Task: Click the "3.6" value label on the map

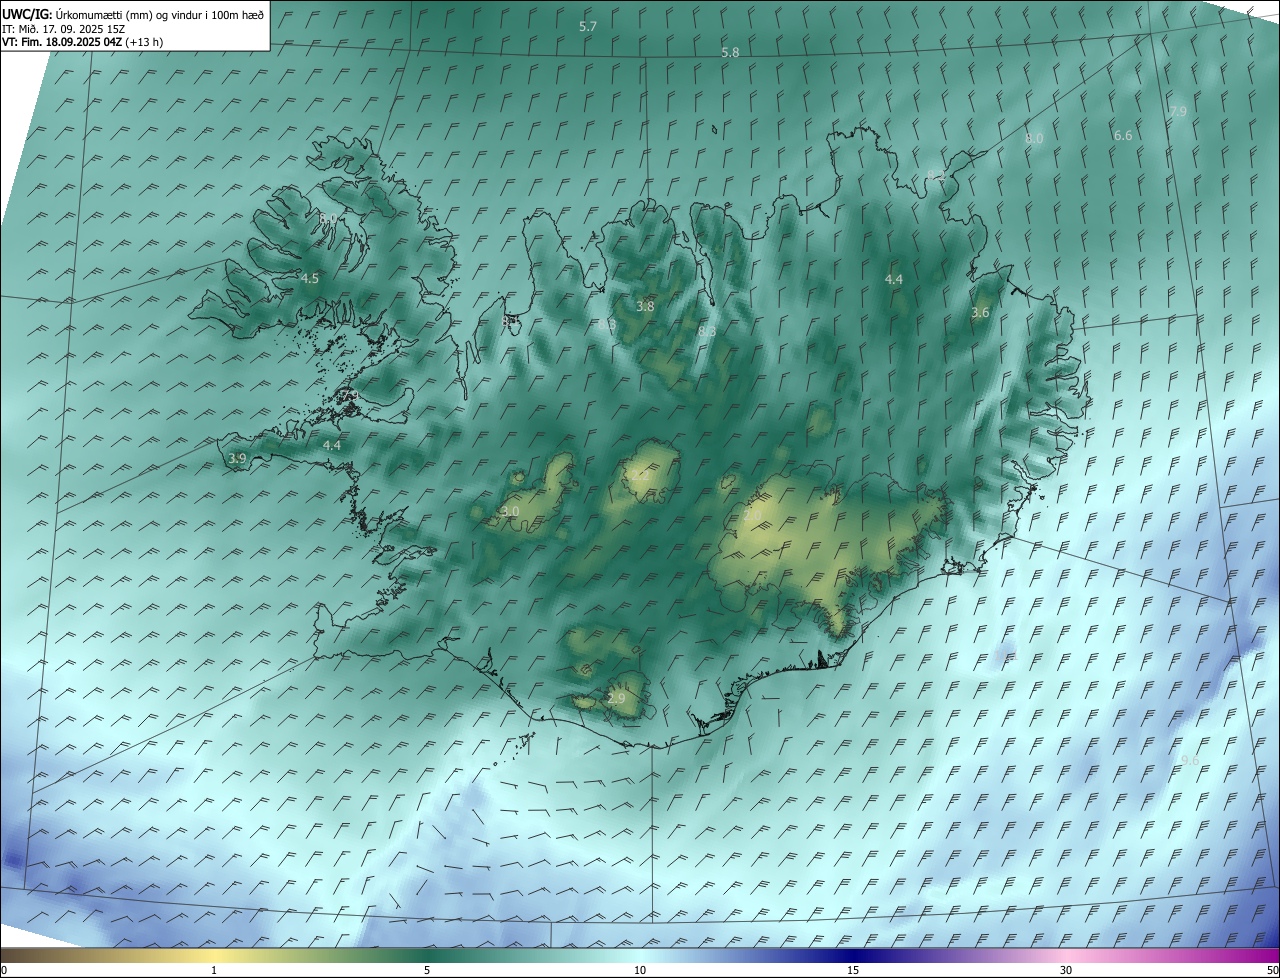Action: click(980, 313)
